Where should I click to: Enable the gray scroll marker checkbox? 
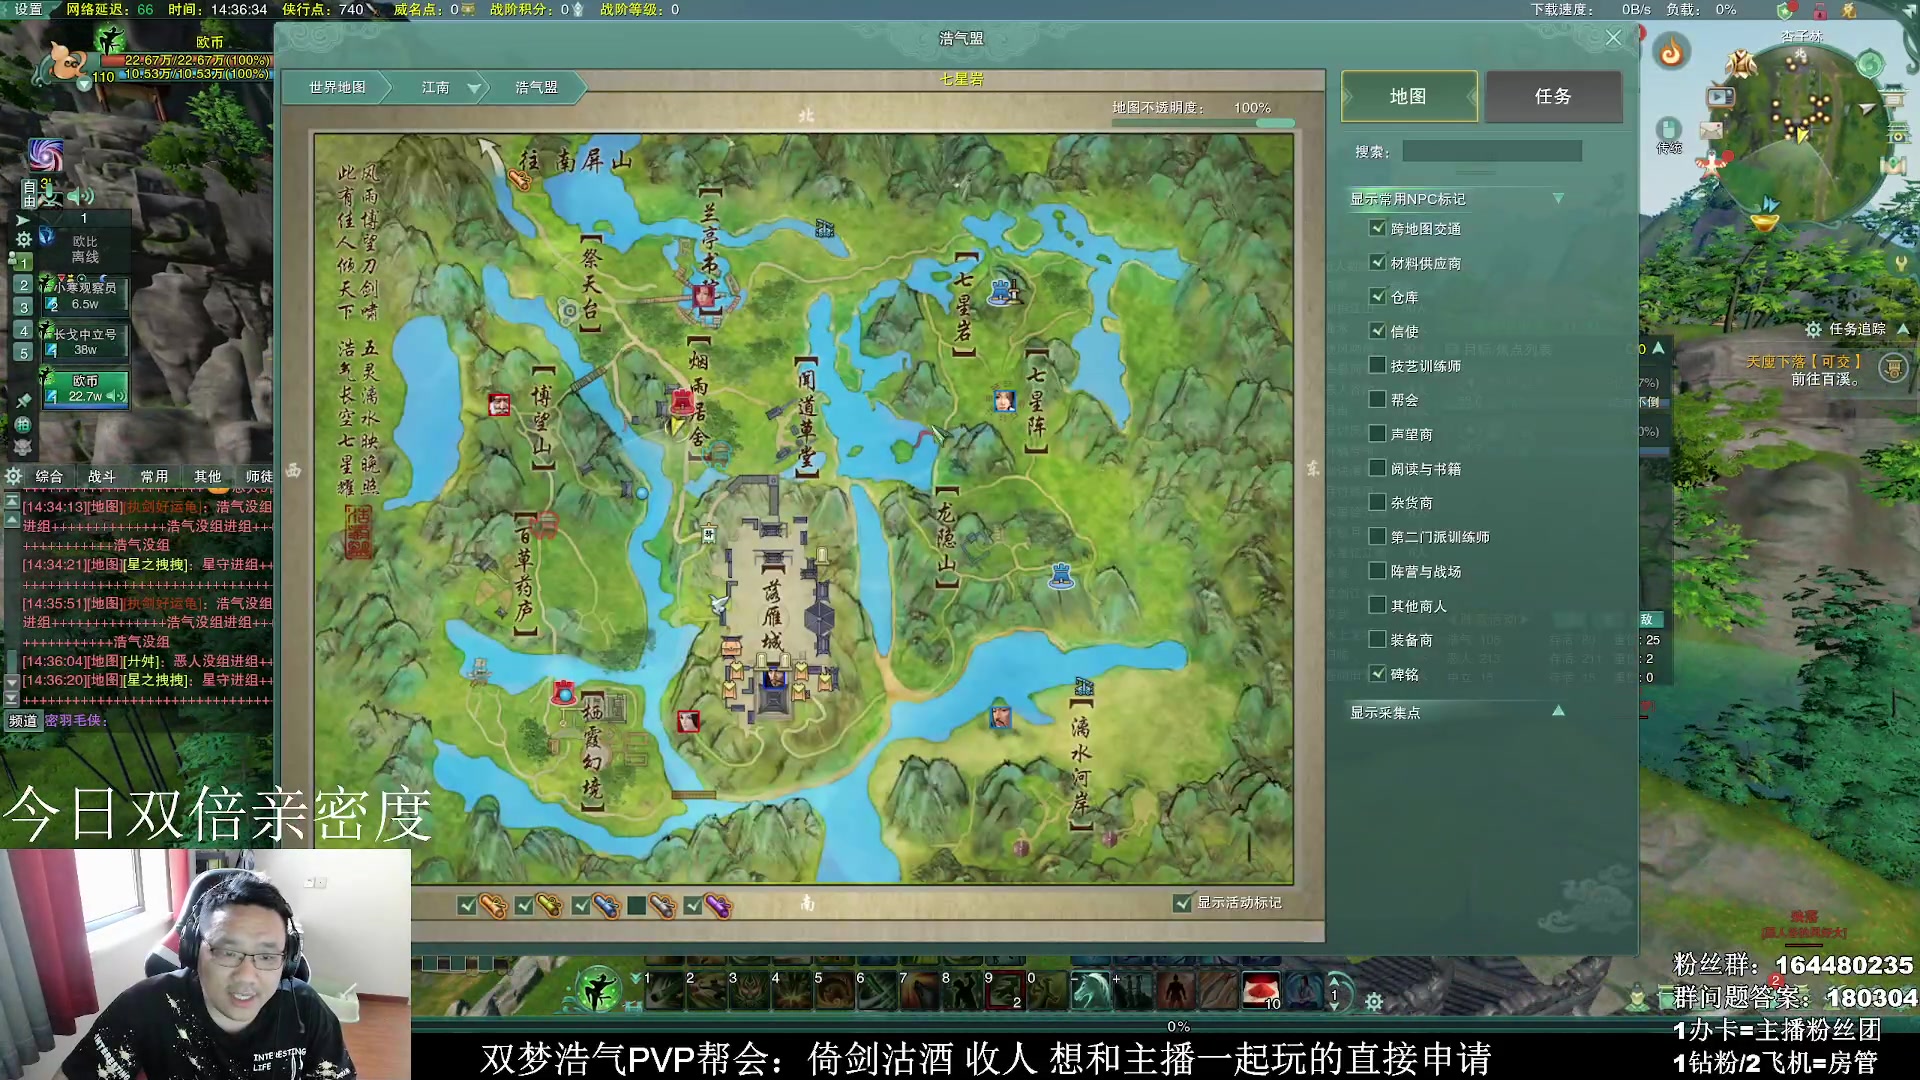636,906
